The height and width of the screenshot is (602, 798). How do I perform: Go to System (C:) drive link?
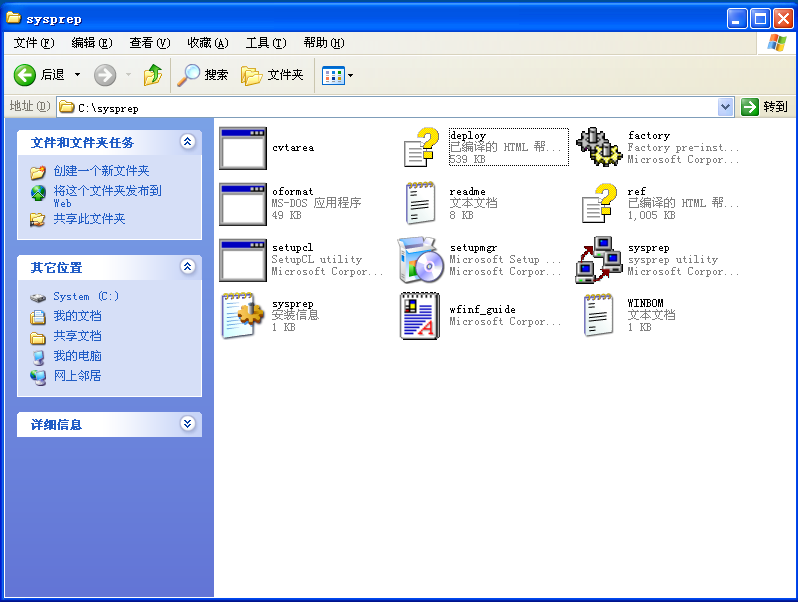pyautogui.click(x=86, y=296)
